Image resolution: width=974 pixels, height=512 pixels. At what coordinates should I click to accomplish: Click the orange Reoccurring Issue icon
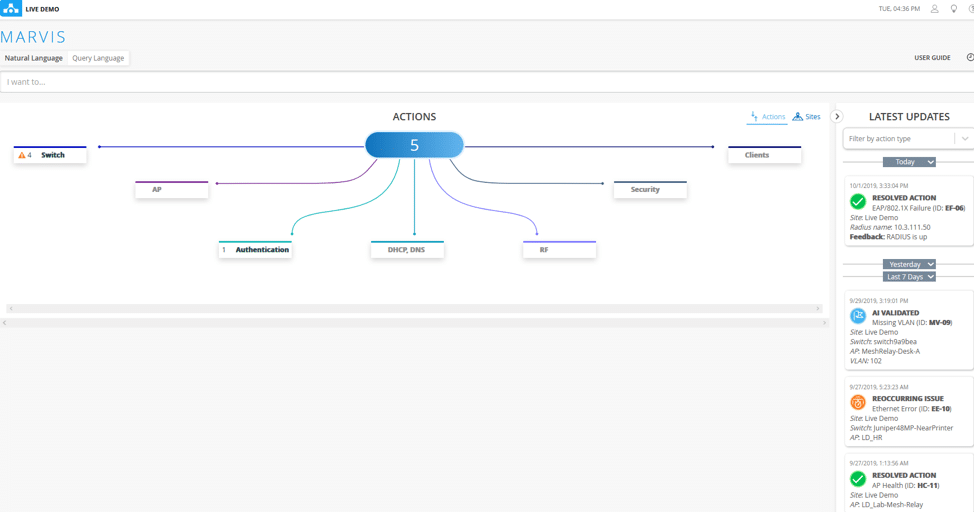pos(857,402)
